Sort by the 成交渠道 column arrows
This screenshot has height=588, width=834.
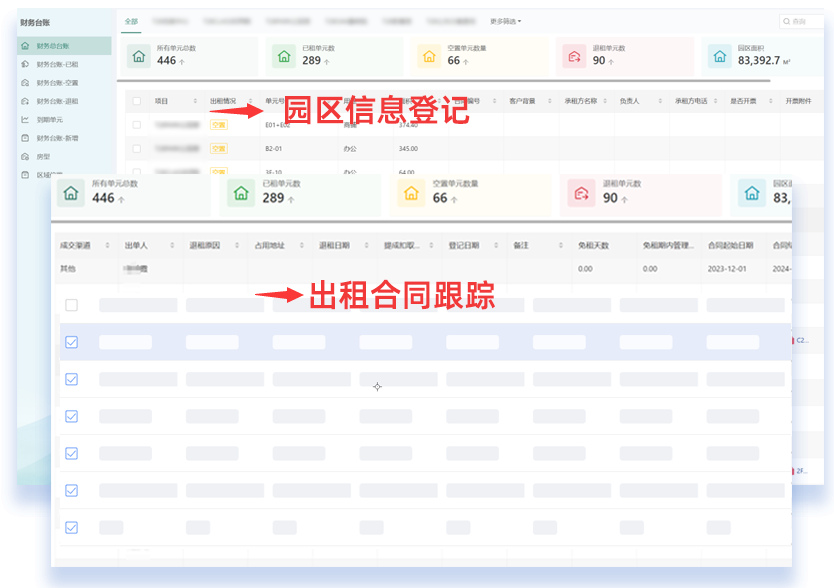[107, 245]
